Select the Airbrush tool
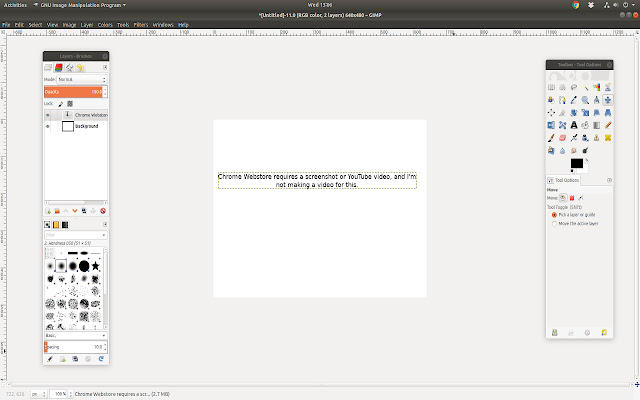 click(574, 138)
